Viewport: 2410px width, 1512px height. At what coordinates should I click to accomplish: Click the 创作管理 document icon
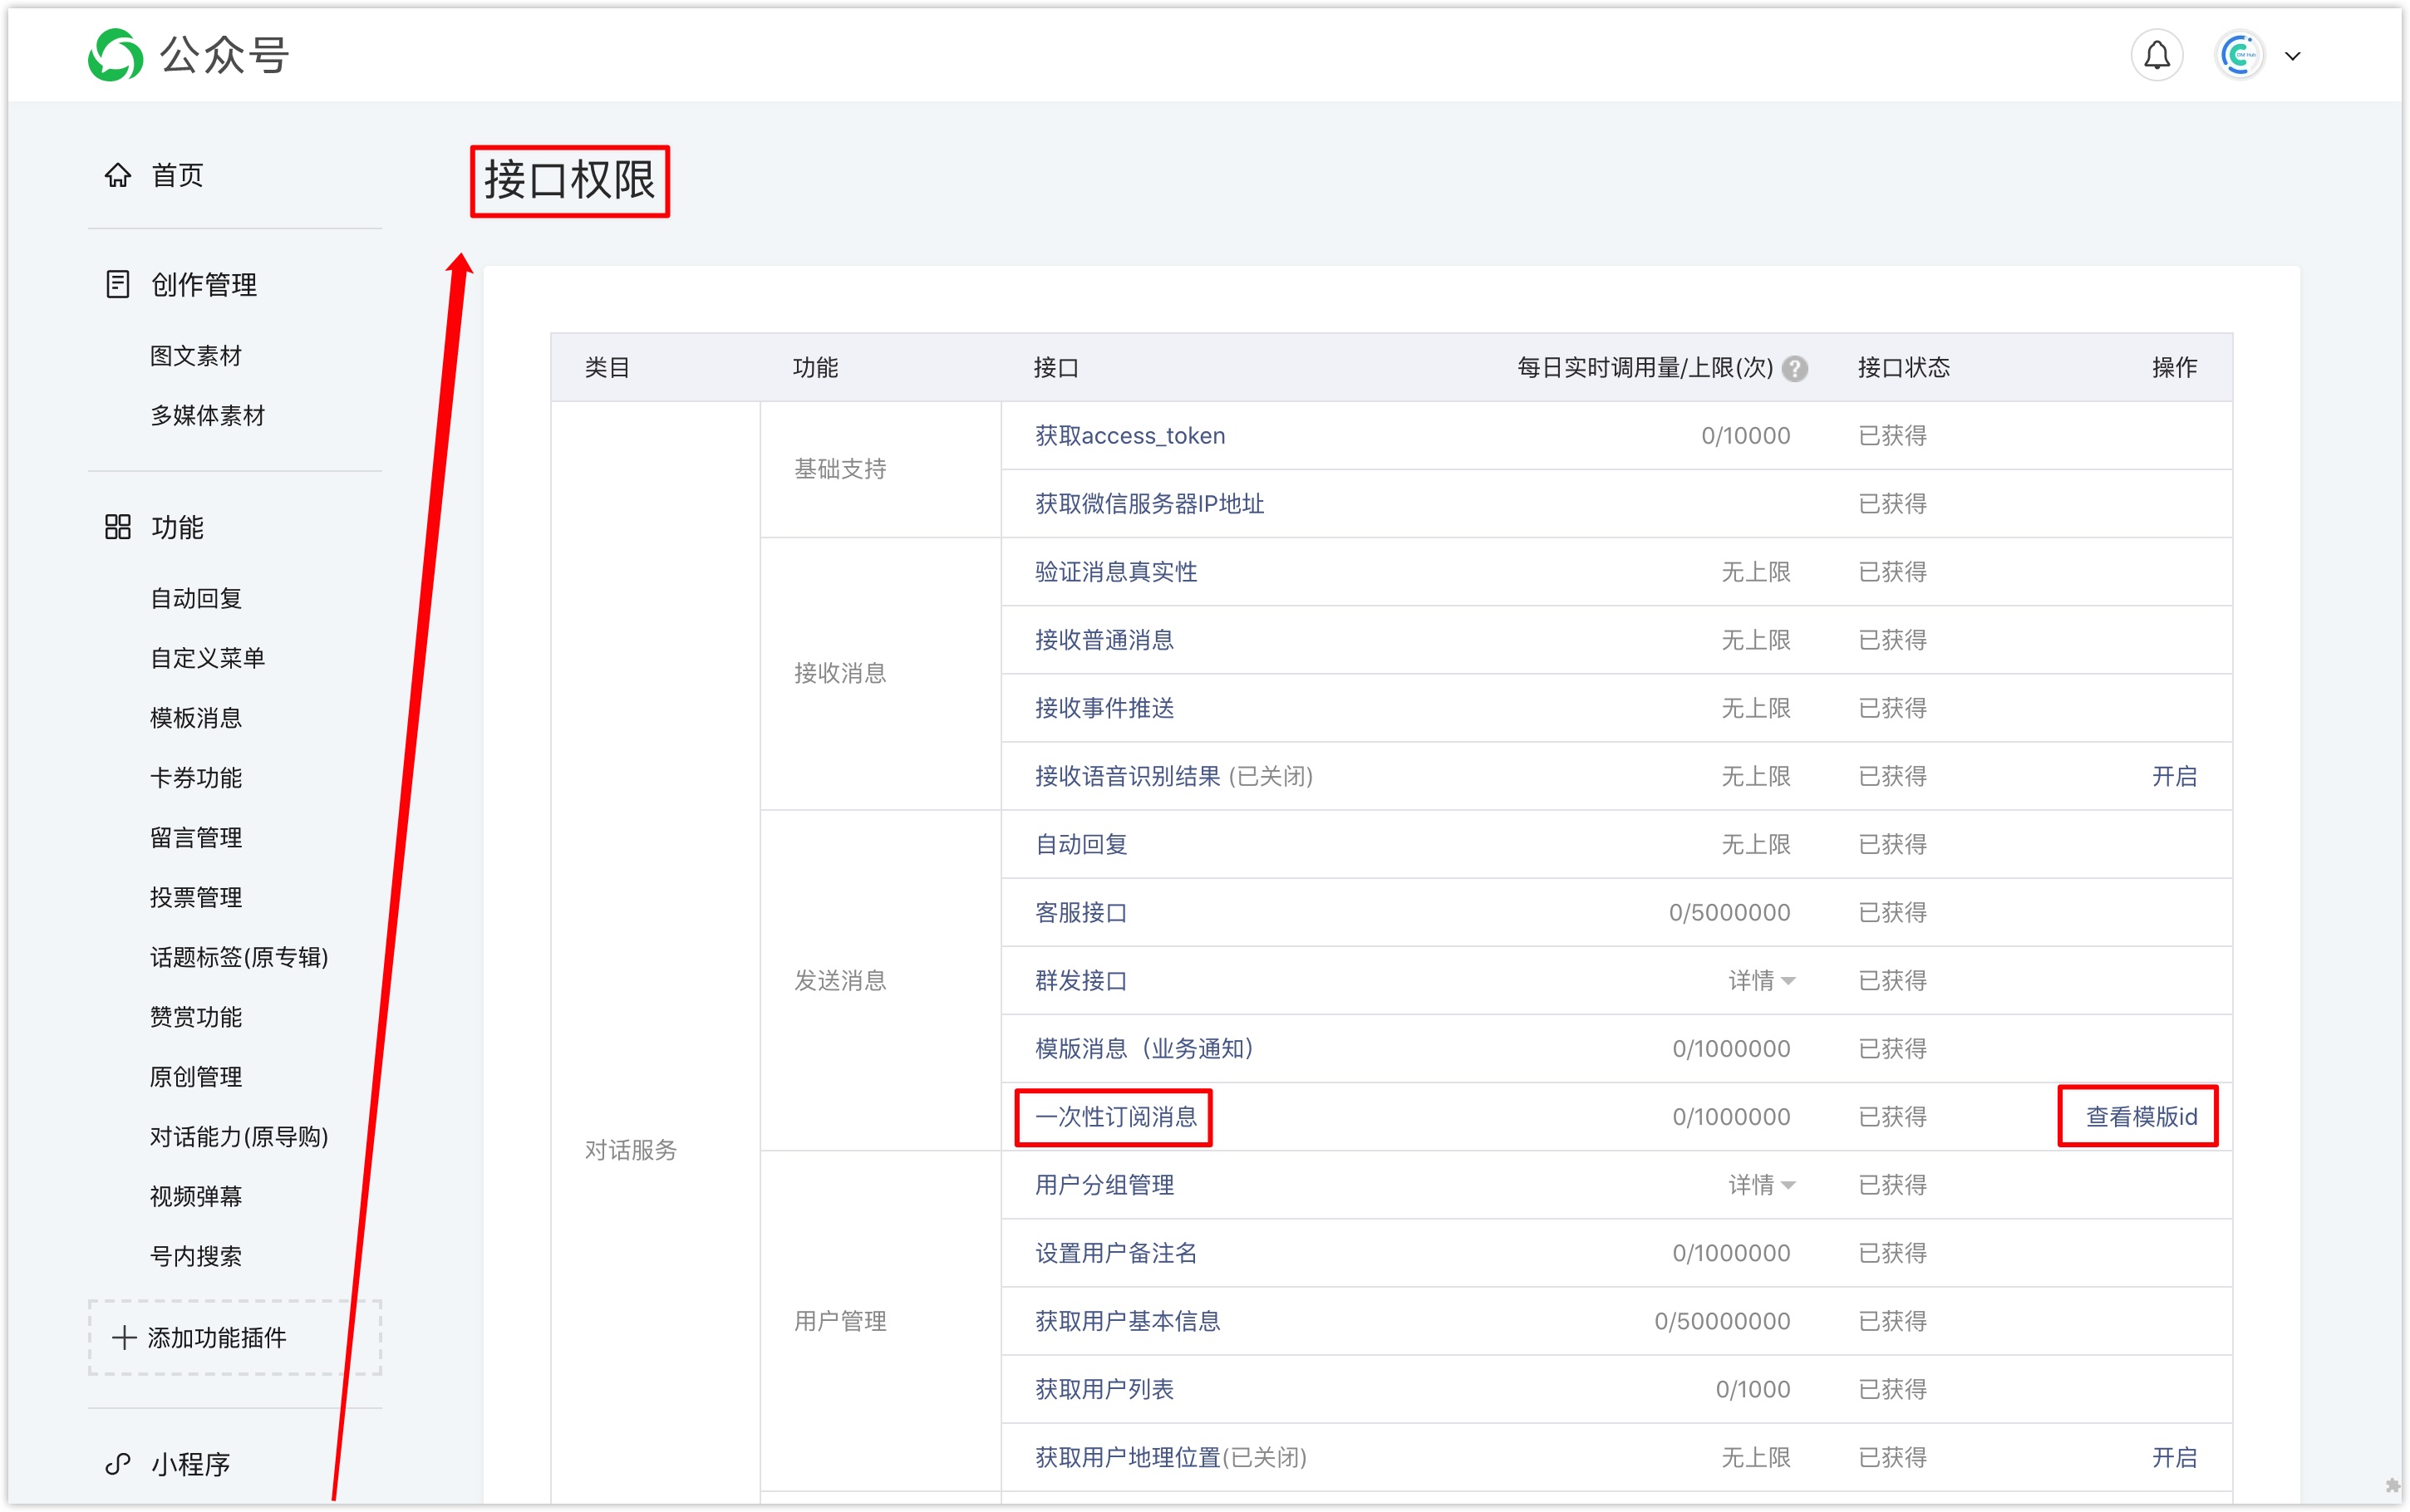click(x=118, y=284)
